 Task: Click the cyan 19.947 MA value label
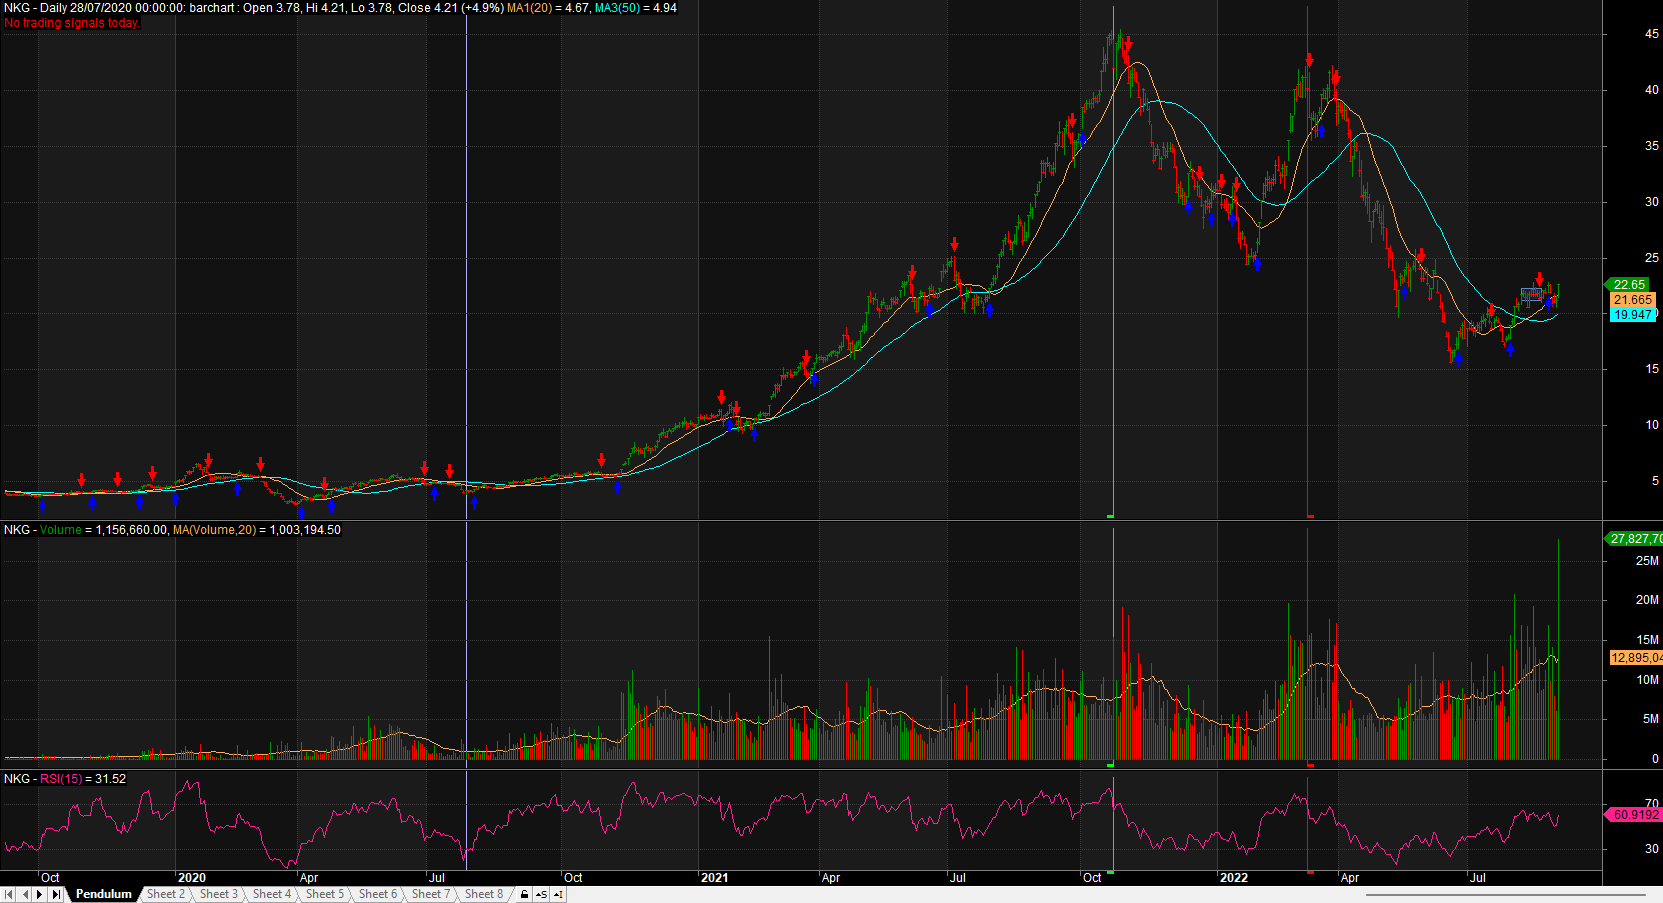pyautogui.click(x=1632, y=315)
